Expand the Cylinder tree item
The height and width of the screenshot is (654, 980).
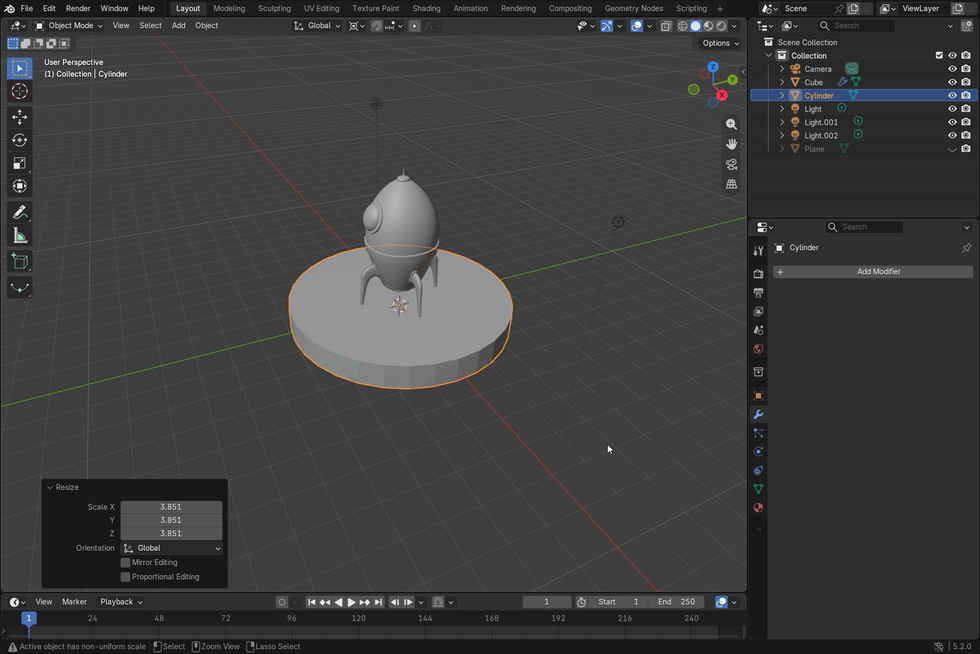781,95
